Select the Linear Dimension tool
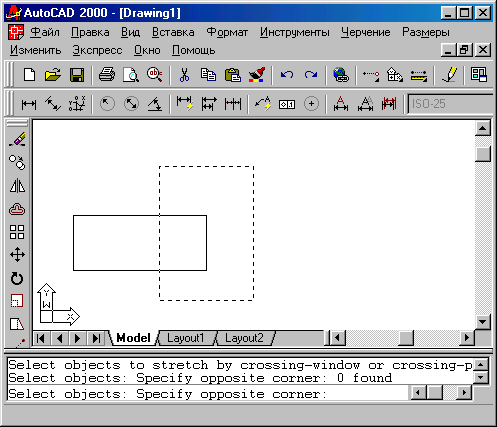 pos(29,104)
